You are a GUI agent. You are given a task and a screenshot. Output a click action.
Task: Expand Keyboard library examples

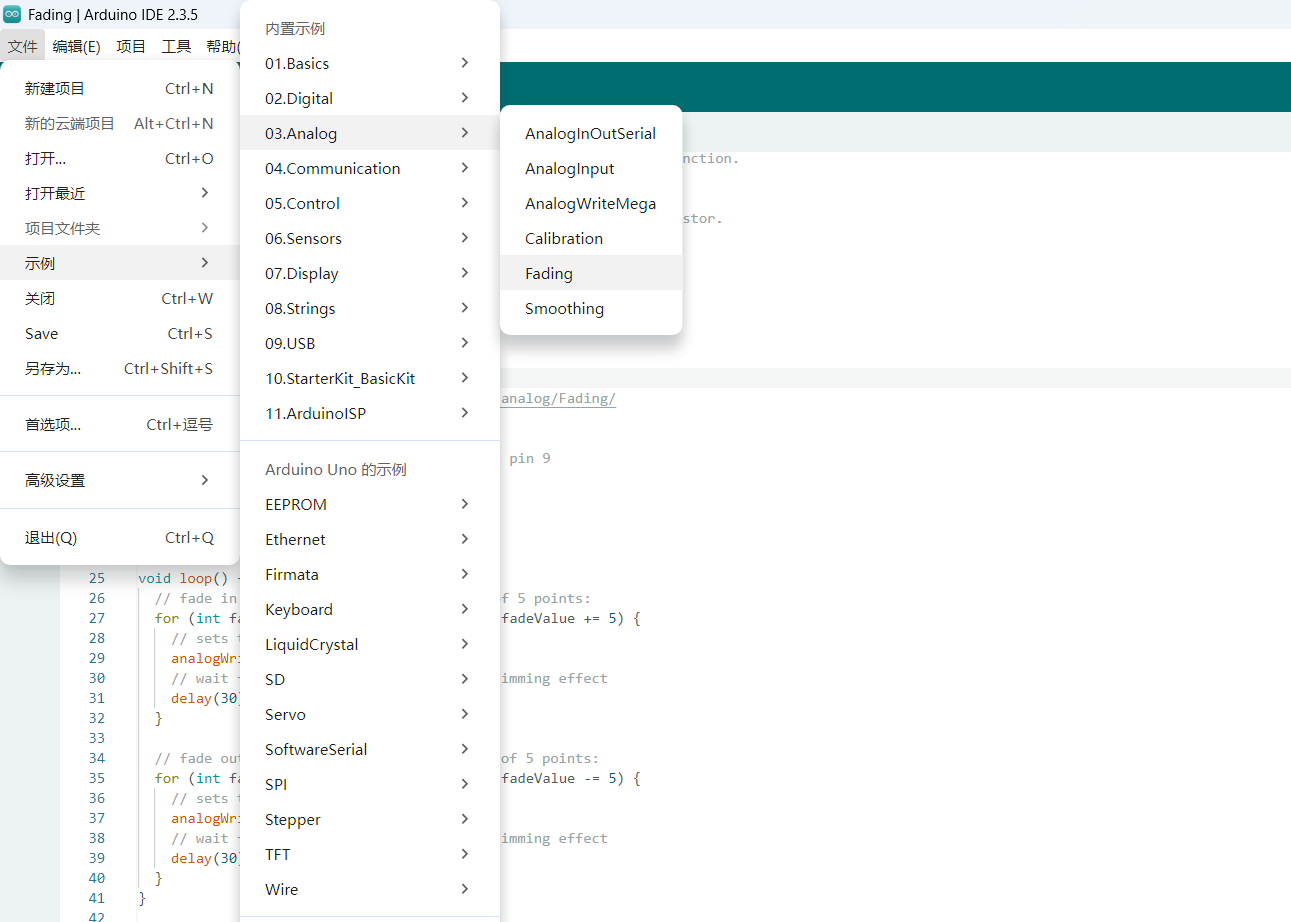(x=370, y=609)
